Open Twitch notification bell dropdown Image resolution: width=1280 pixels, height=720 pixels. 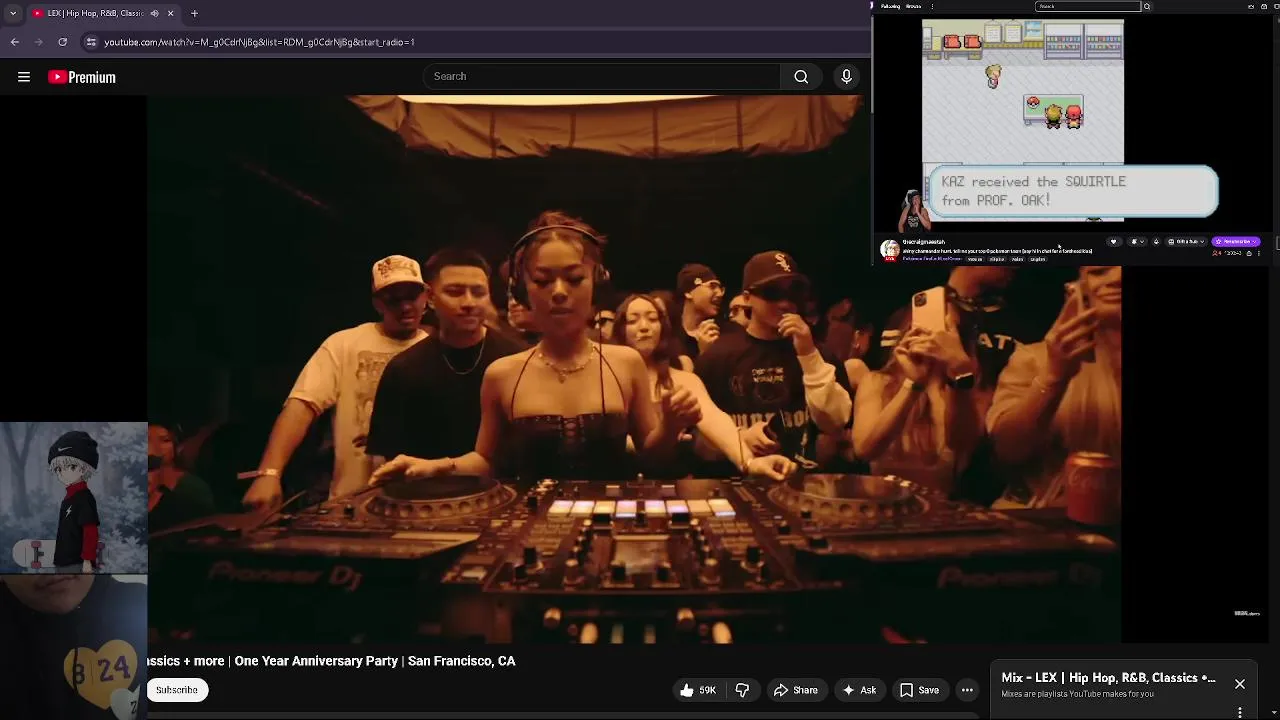[1137, 242]
